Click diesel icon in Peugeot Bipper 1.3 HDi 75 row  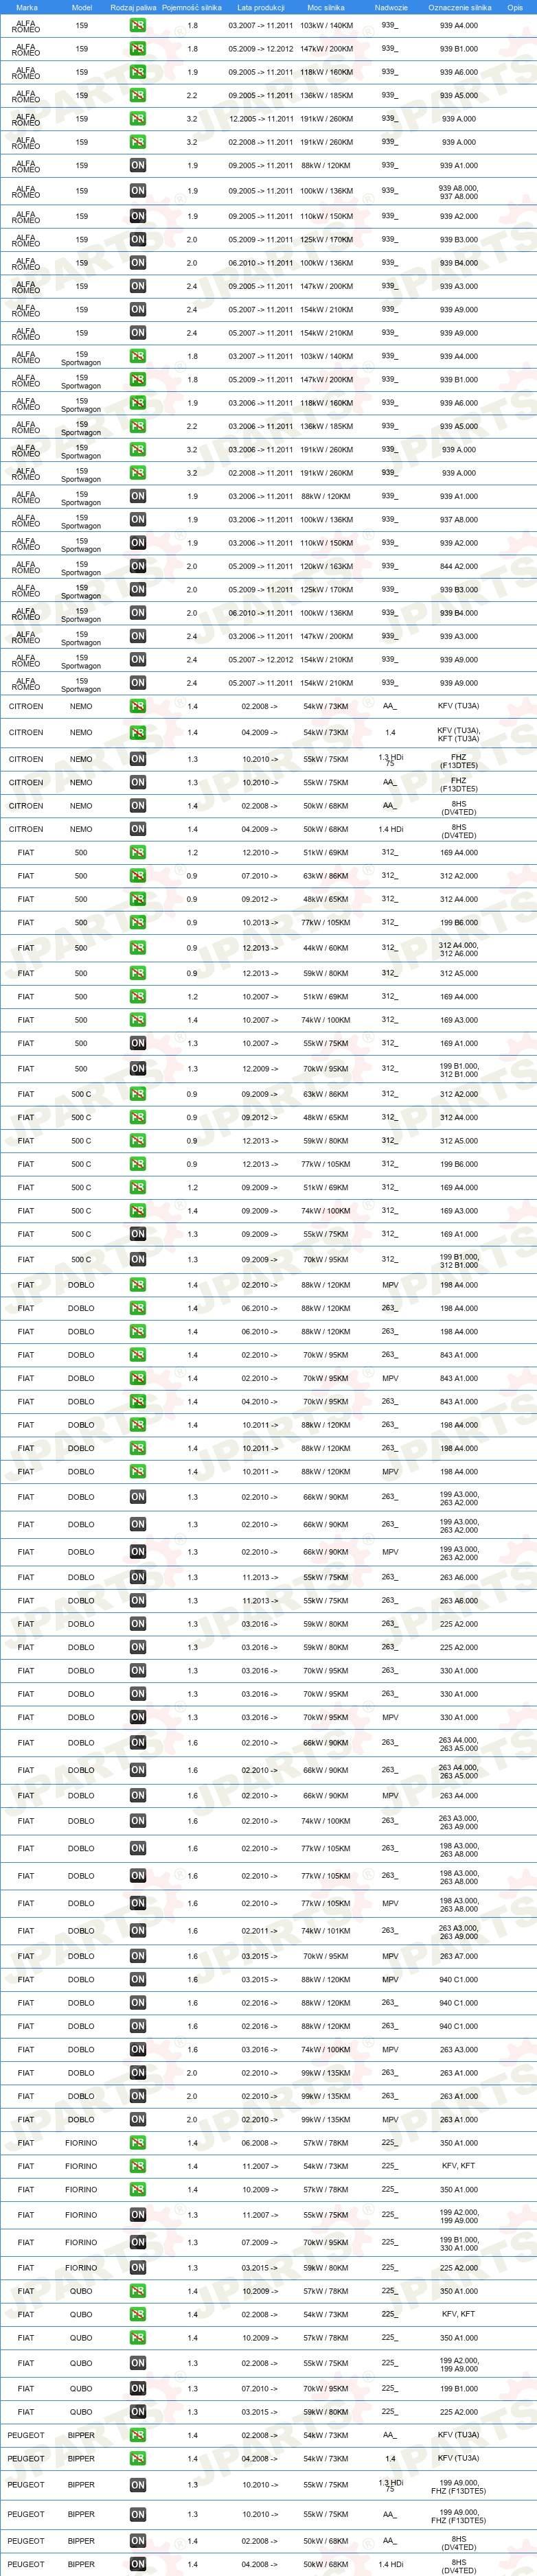pyautogui.click(x=138, y=2485)
